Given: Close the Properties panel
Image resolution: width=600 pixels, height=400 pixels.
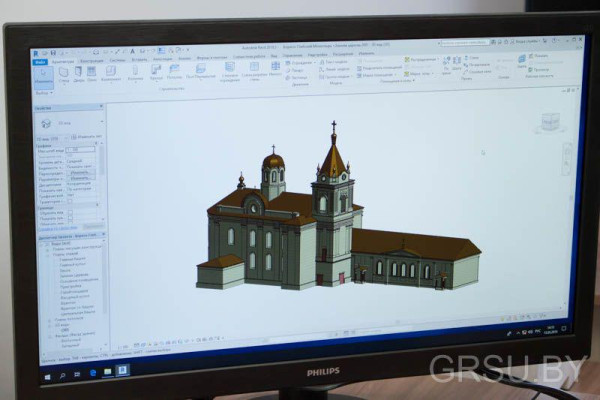Looking at the screenshot, I should pyautogui.click(x=101, y=106).
